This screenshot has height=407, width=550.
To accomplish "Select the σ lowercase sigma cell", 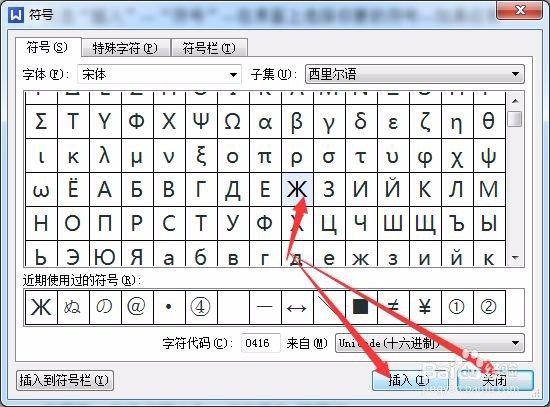I will click(x=329, y=155).
